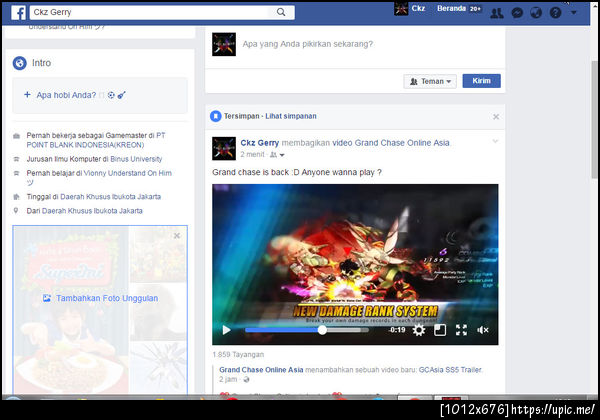
Task: Open the video settings gear
Action: (x=419, y=330)
